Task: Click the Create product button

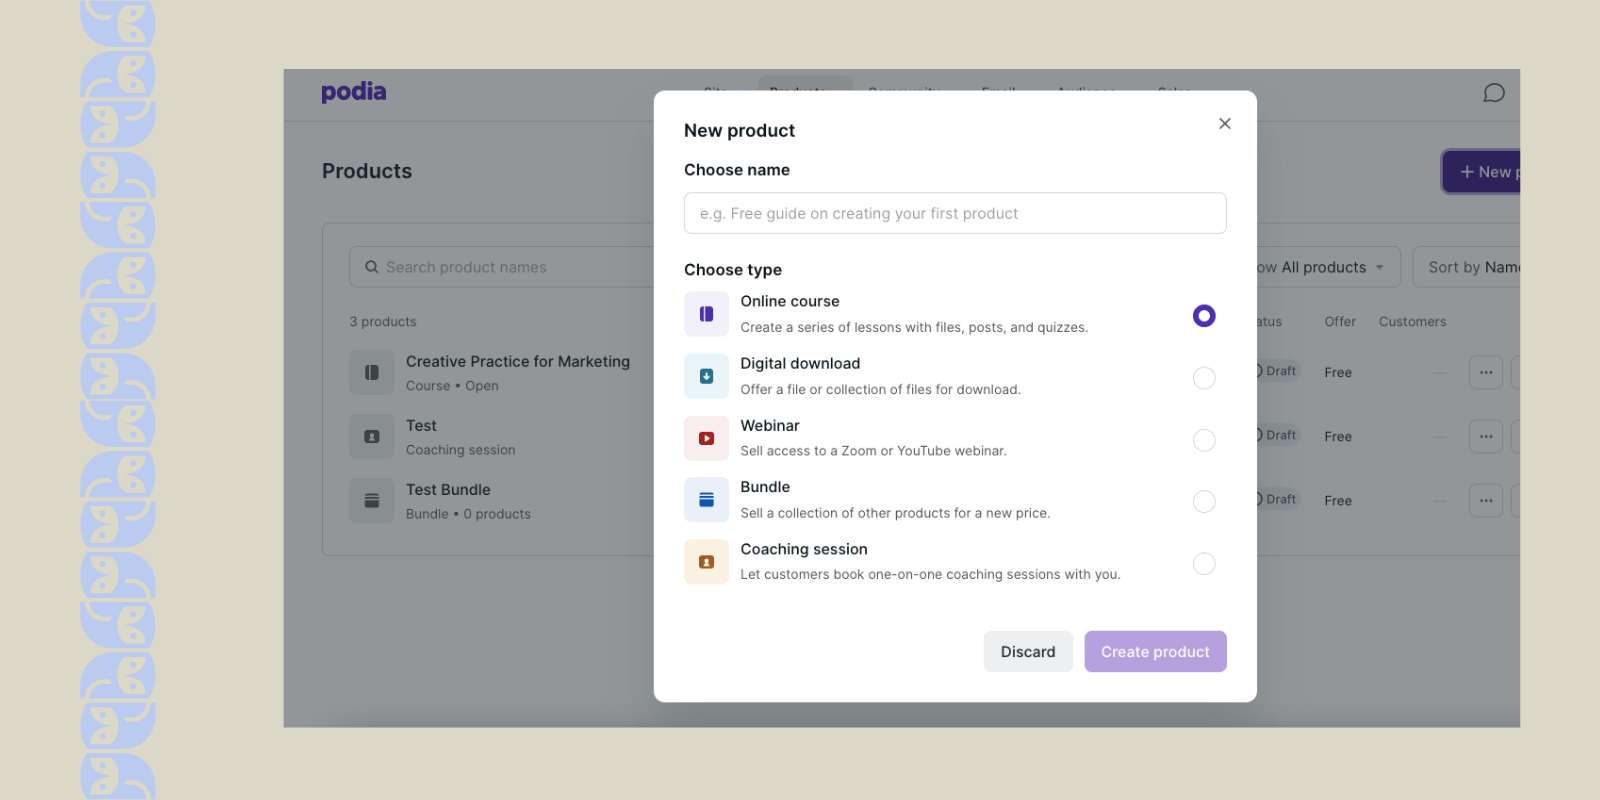Action: [x=1155, y=652]
